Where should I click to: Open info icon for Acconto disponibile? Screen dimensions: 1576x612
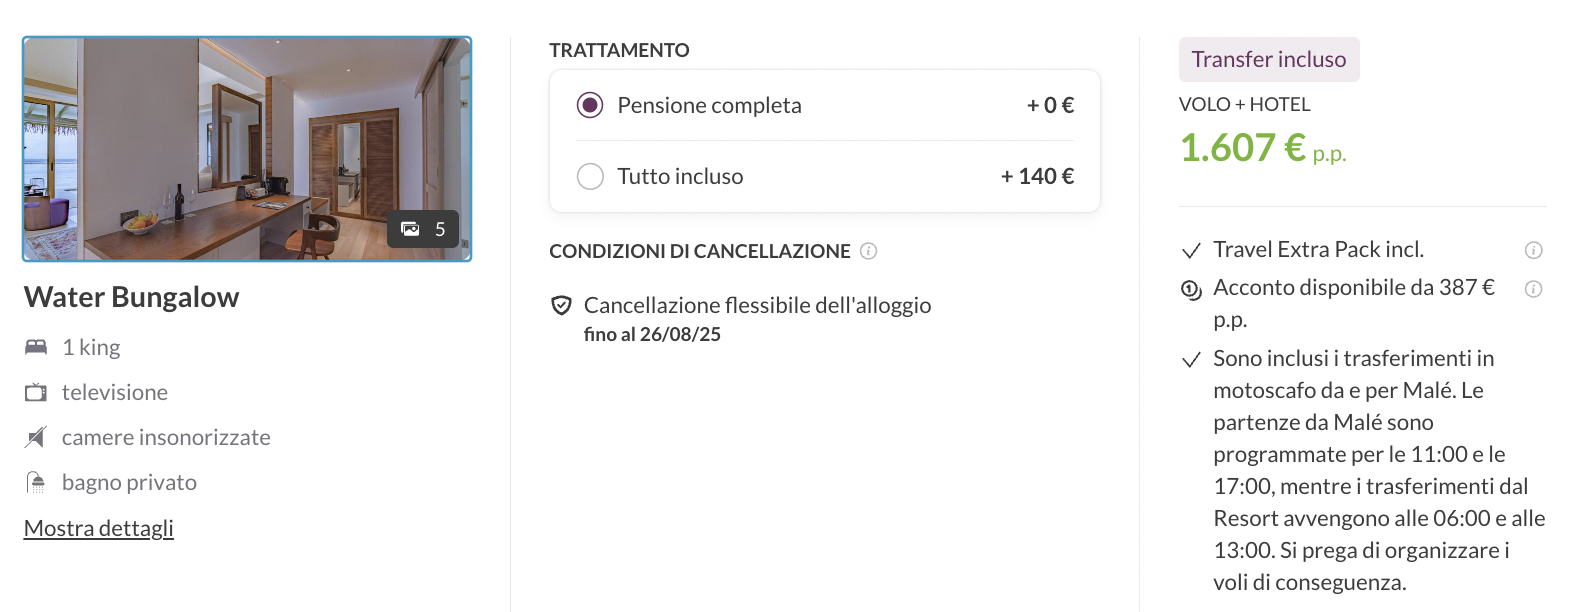point(1533,289)
